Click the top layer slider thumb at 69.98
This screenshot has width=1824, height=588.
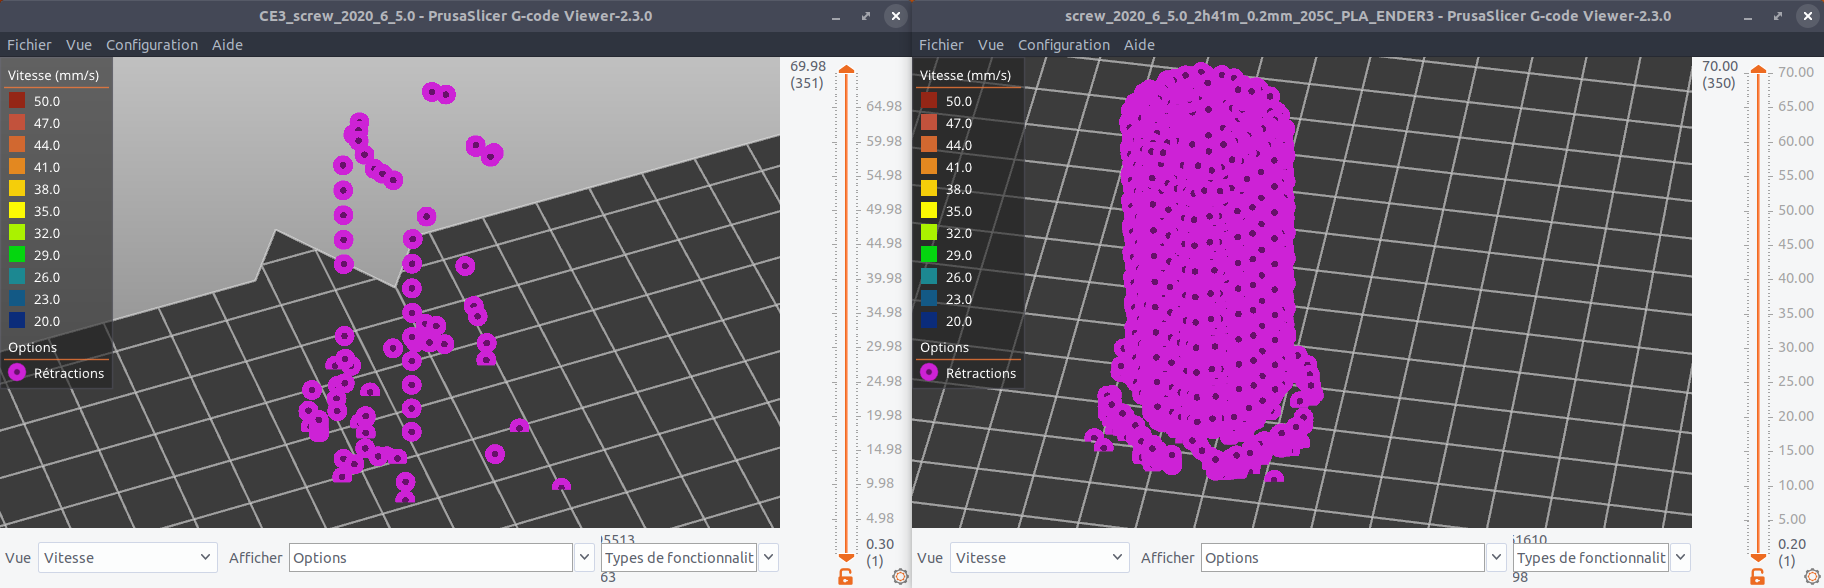[x=846, y=70]
